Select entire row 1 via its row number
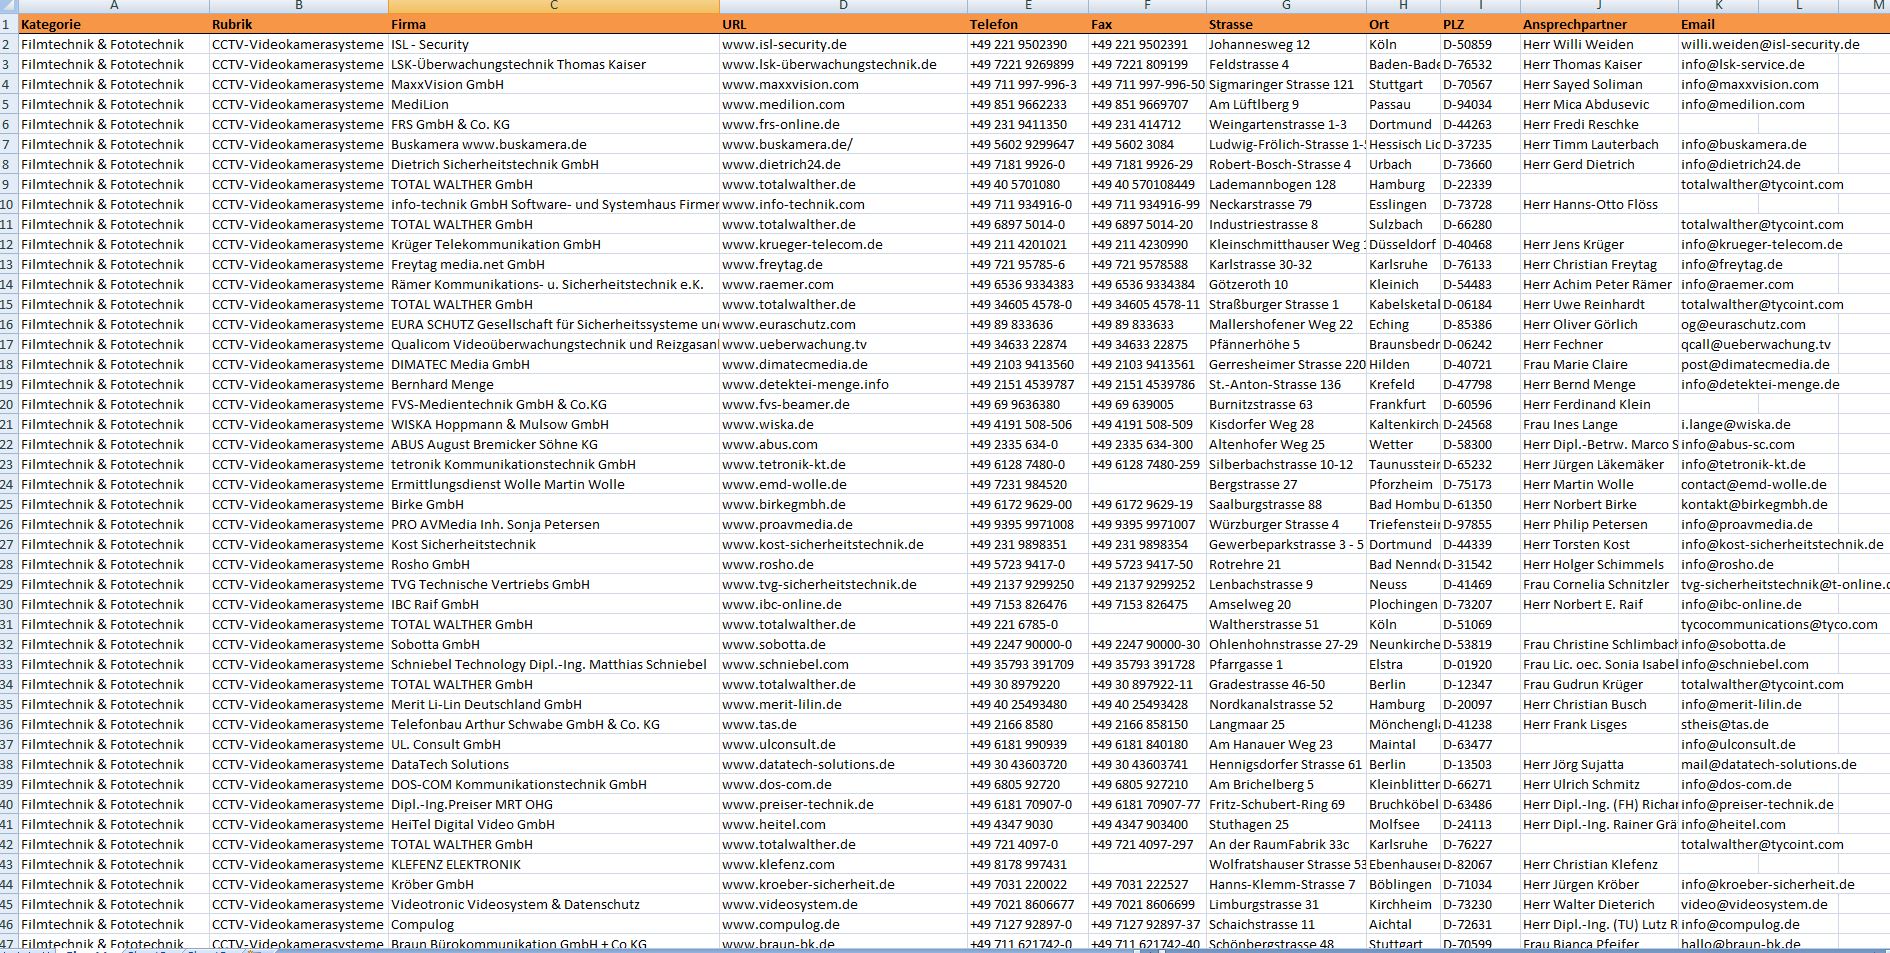 point(8,24)
